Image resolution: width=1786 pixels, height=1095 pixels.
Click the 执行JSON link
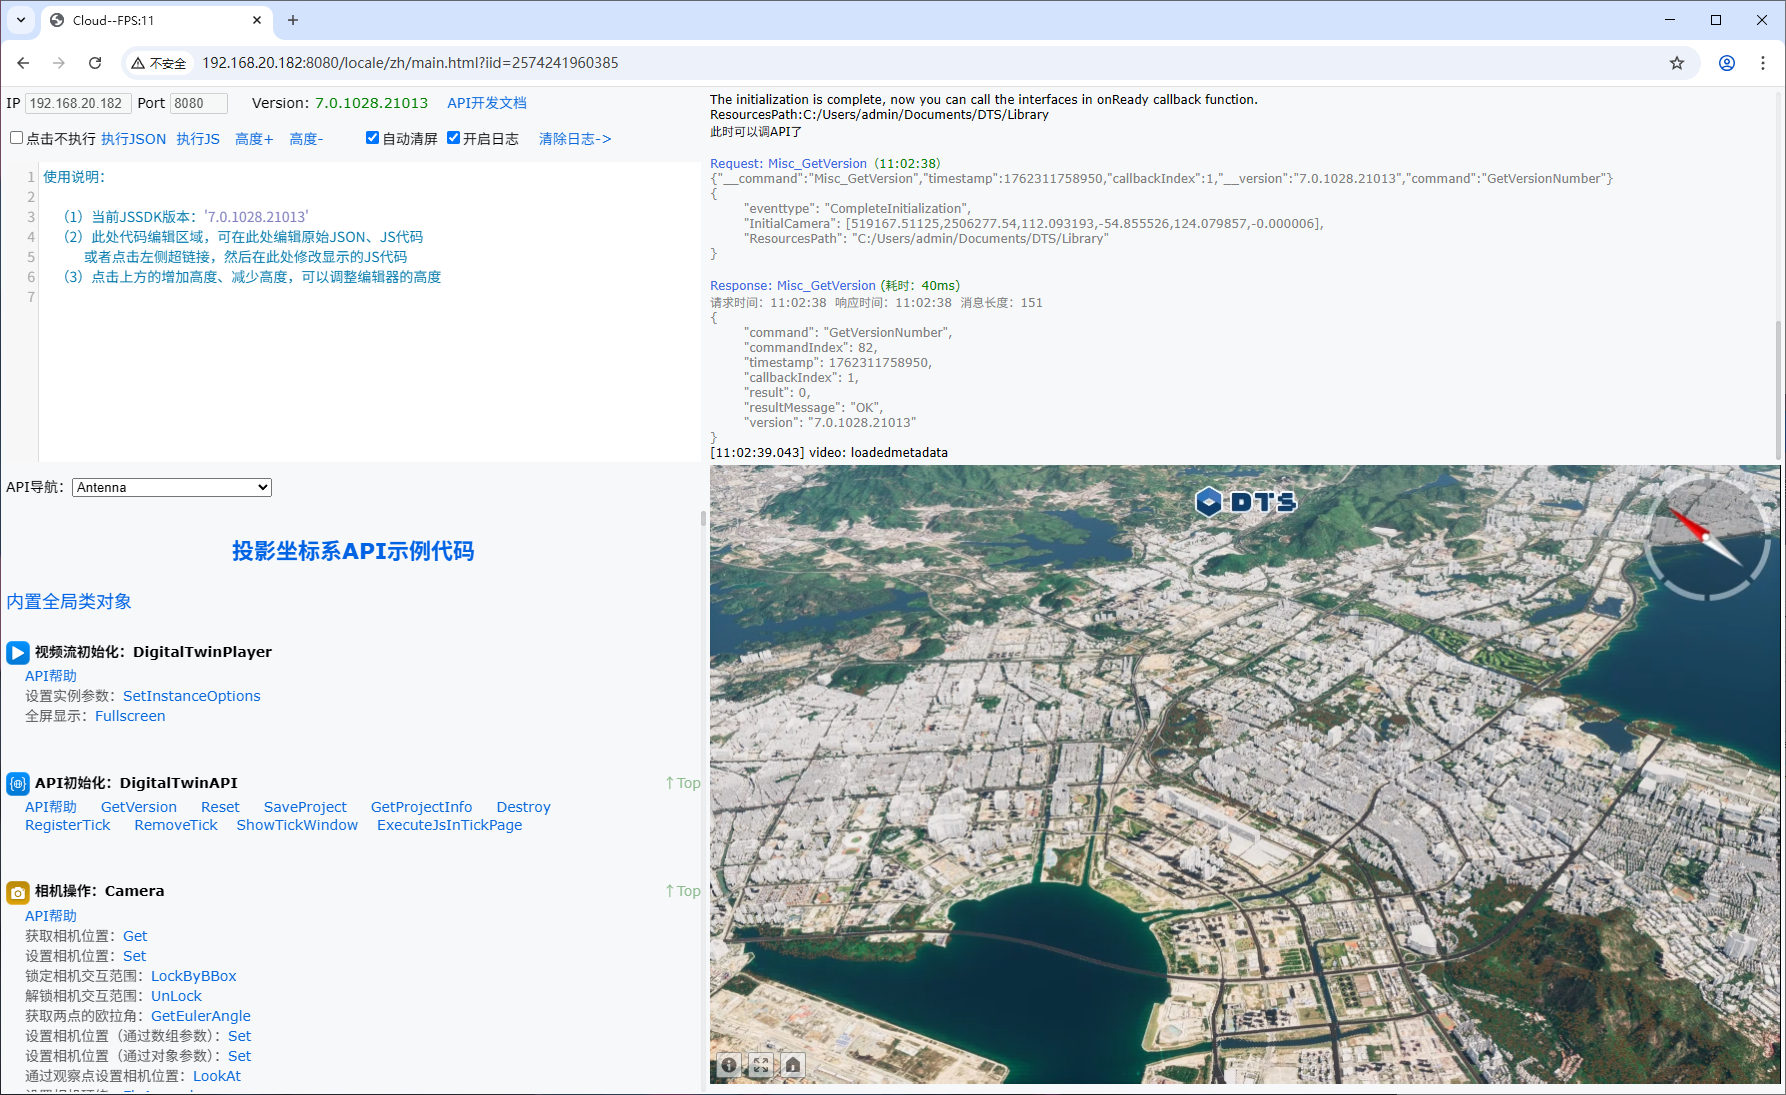click(133, 139)
